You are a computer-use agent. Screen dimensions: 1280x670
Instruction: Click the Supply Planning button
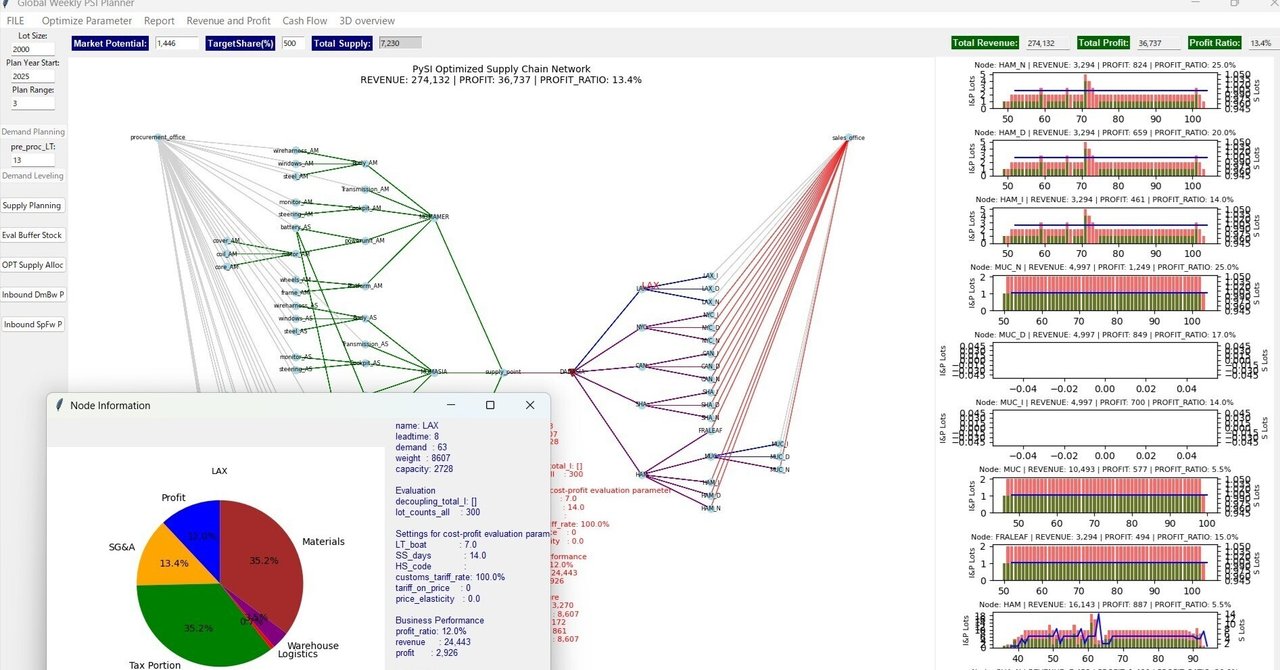point(32,205)
